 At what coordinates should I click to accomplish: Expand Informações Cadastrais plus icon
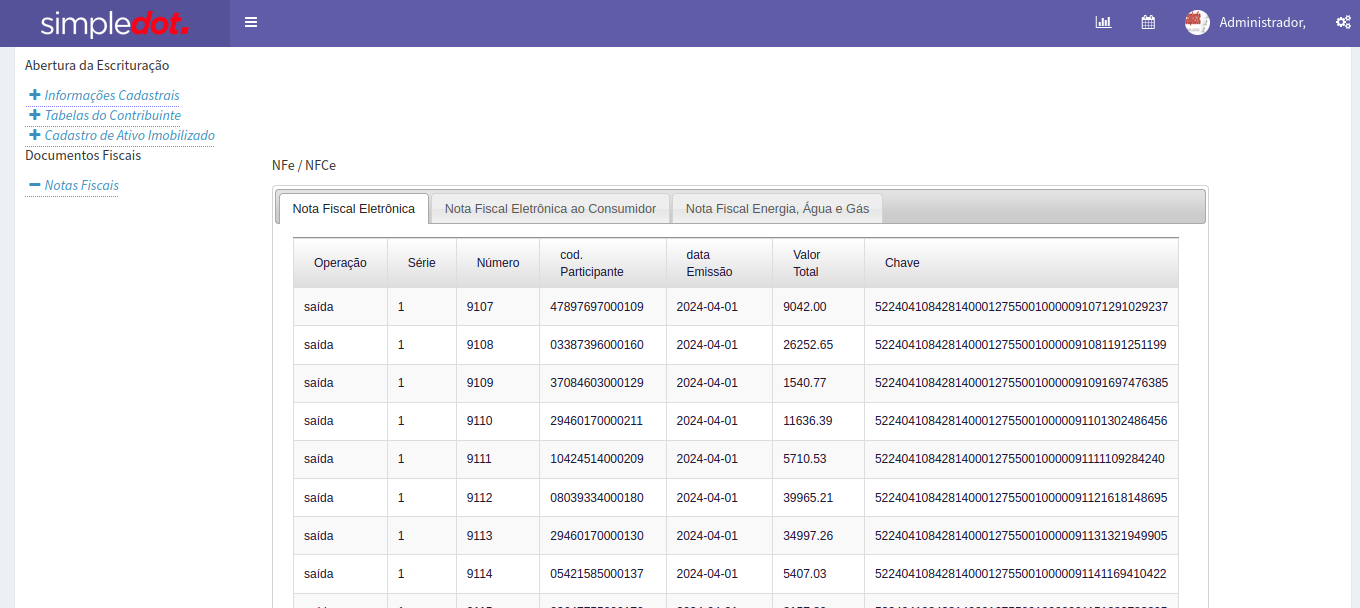pyautogui.click(x=35, y=95)
